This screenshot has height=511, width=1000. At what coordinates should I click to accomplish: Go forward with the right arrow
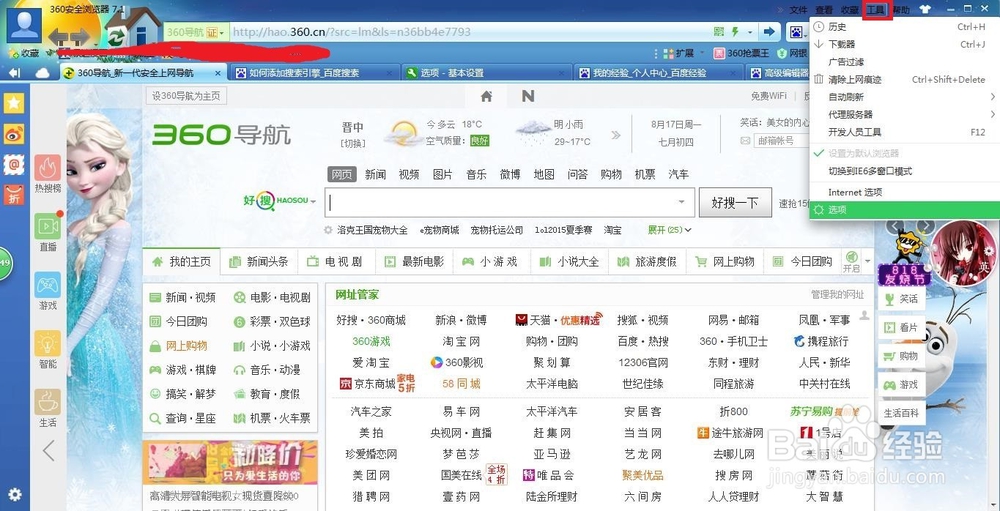click(x=81, y=37)
